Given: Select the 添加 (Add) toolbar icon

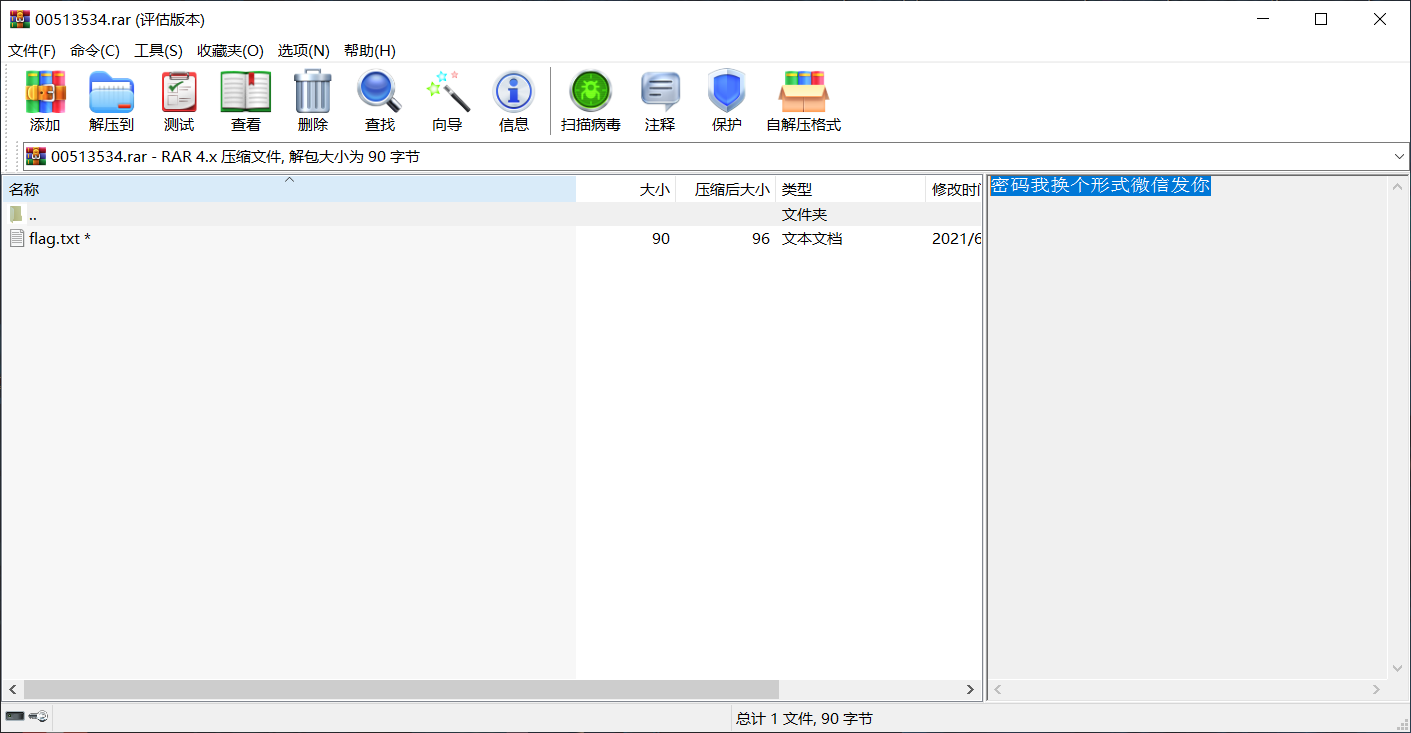Looking at the screenshot, I should coord(44,100).
